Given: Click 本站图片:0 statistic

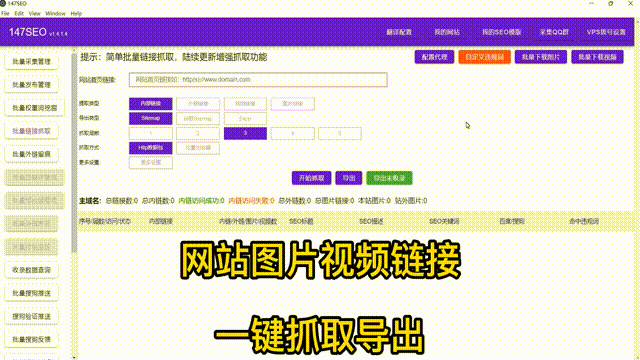Looking at the screenshot, I should click(x=374, y=201).
